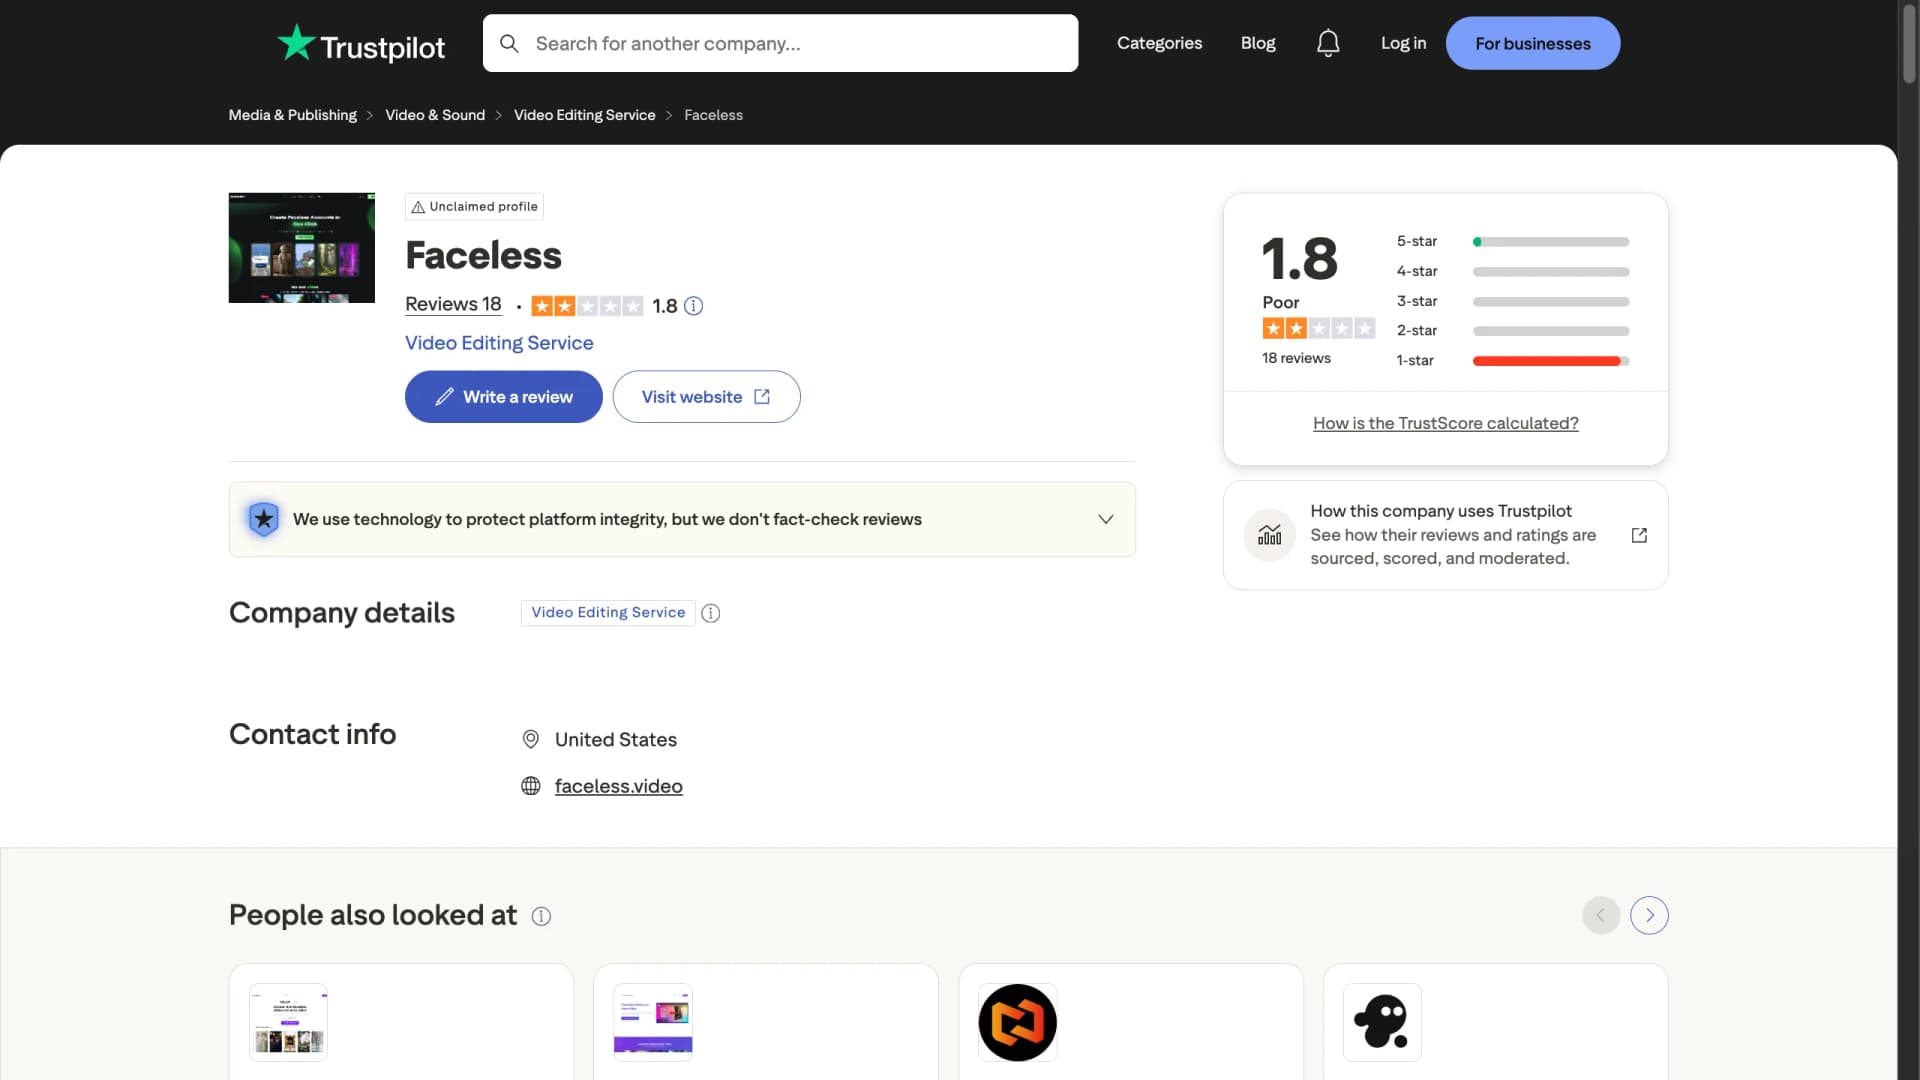Click the back arrow on the carousel
Image resolution: width=1920 pixels, height=1080 pixels.
point(1600,915)
